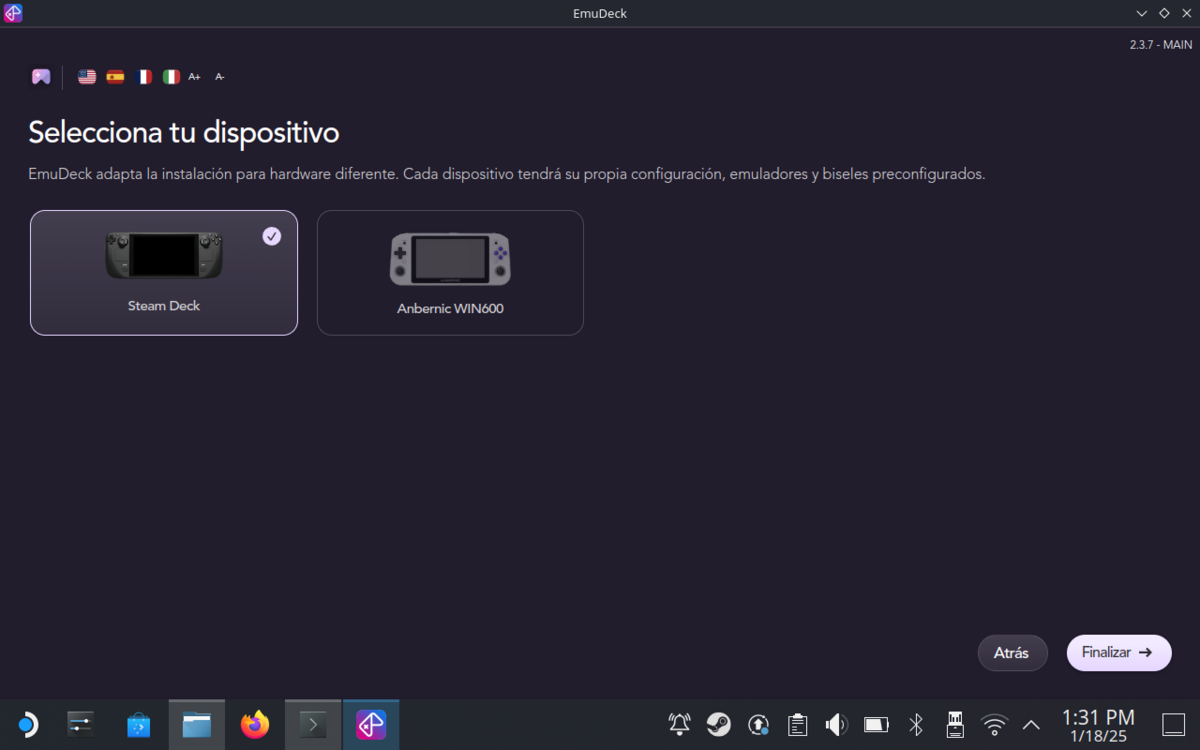Decrease font size with A- button

point(220,77)
